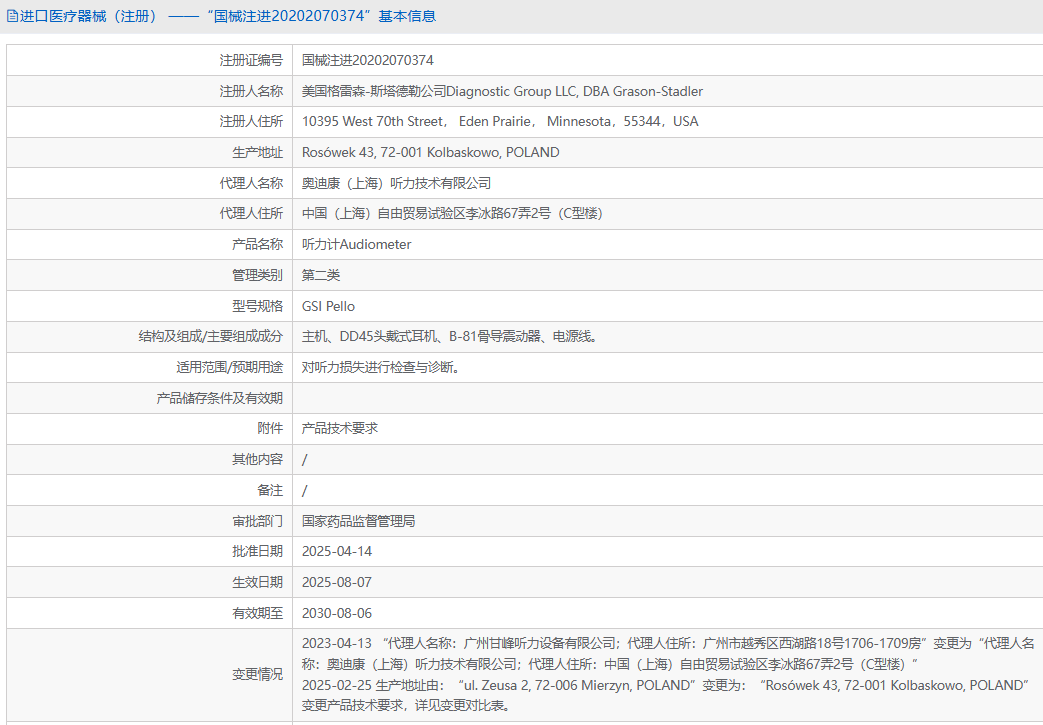Click the '产品名称' row label
The image size is (1043, 725).
pos(257,244)
